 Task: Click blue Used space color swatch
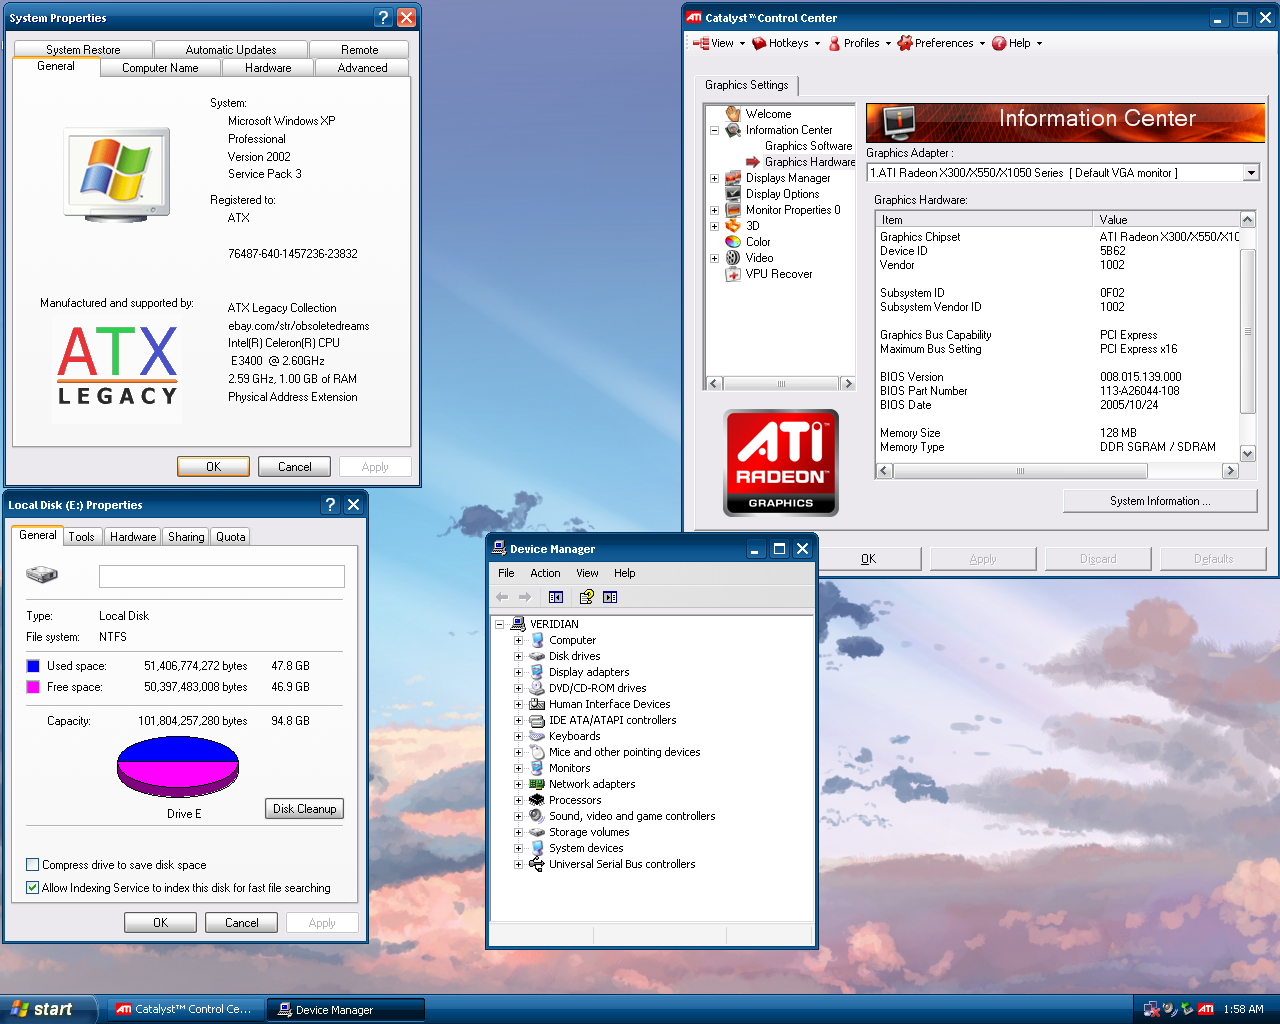click(x=33, y=666)
